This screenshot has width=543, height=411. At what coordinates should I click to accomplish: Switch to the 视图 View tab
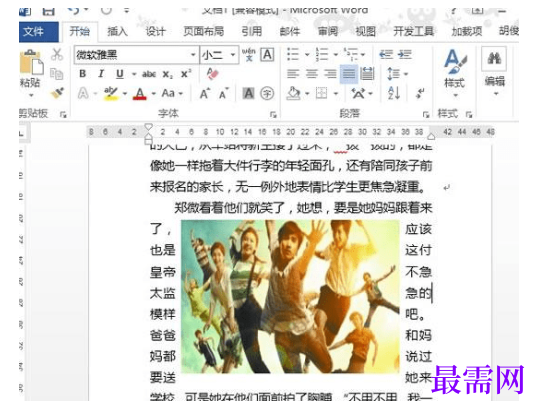[366, 32]
